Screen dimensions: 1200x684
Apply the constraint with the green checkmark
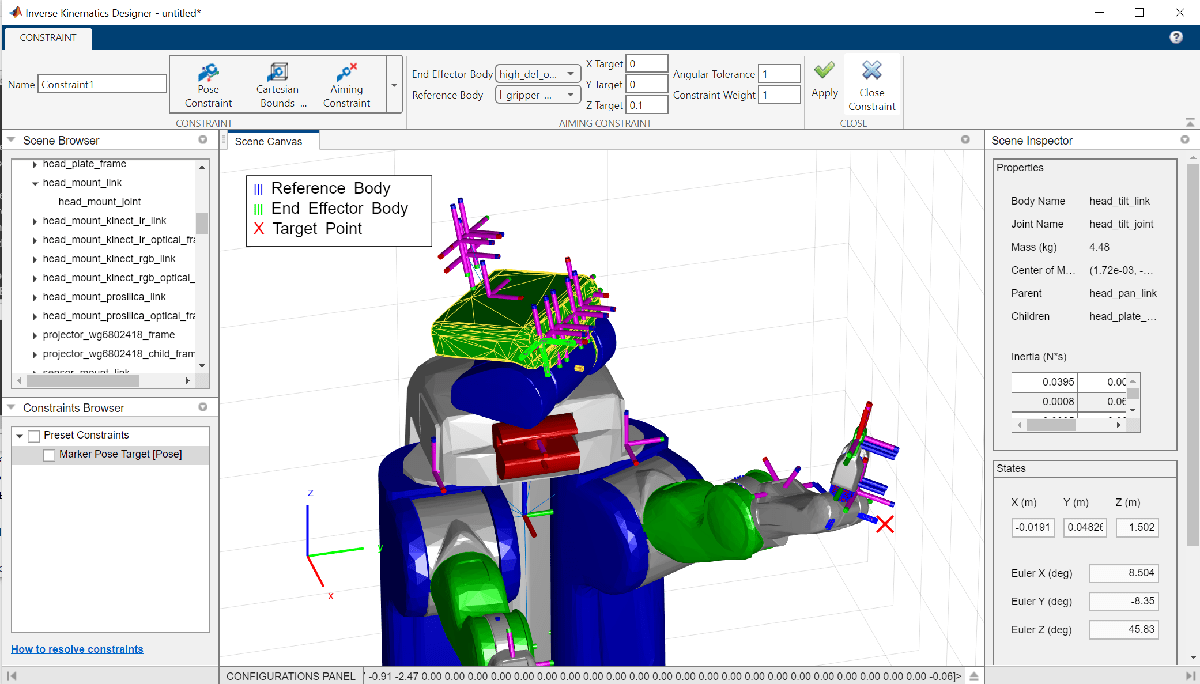coord(824,80)
